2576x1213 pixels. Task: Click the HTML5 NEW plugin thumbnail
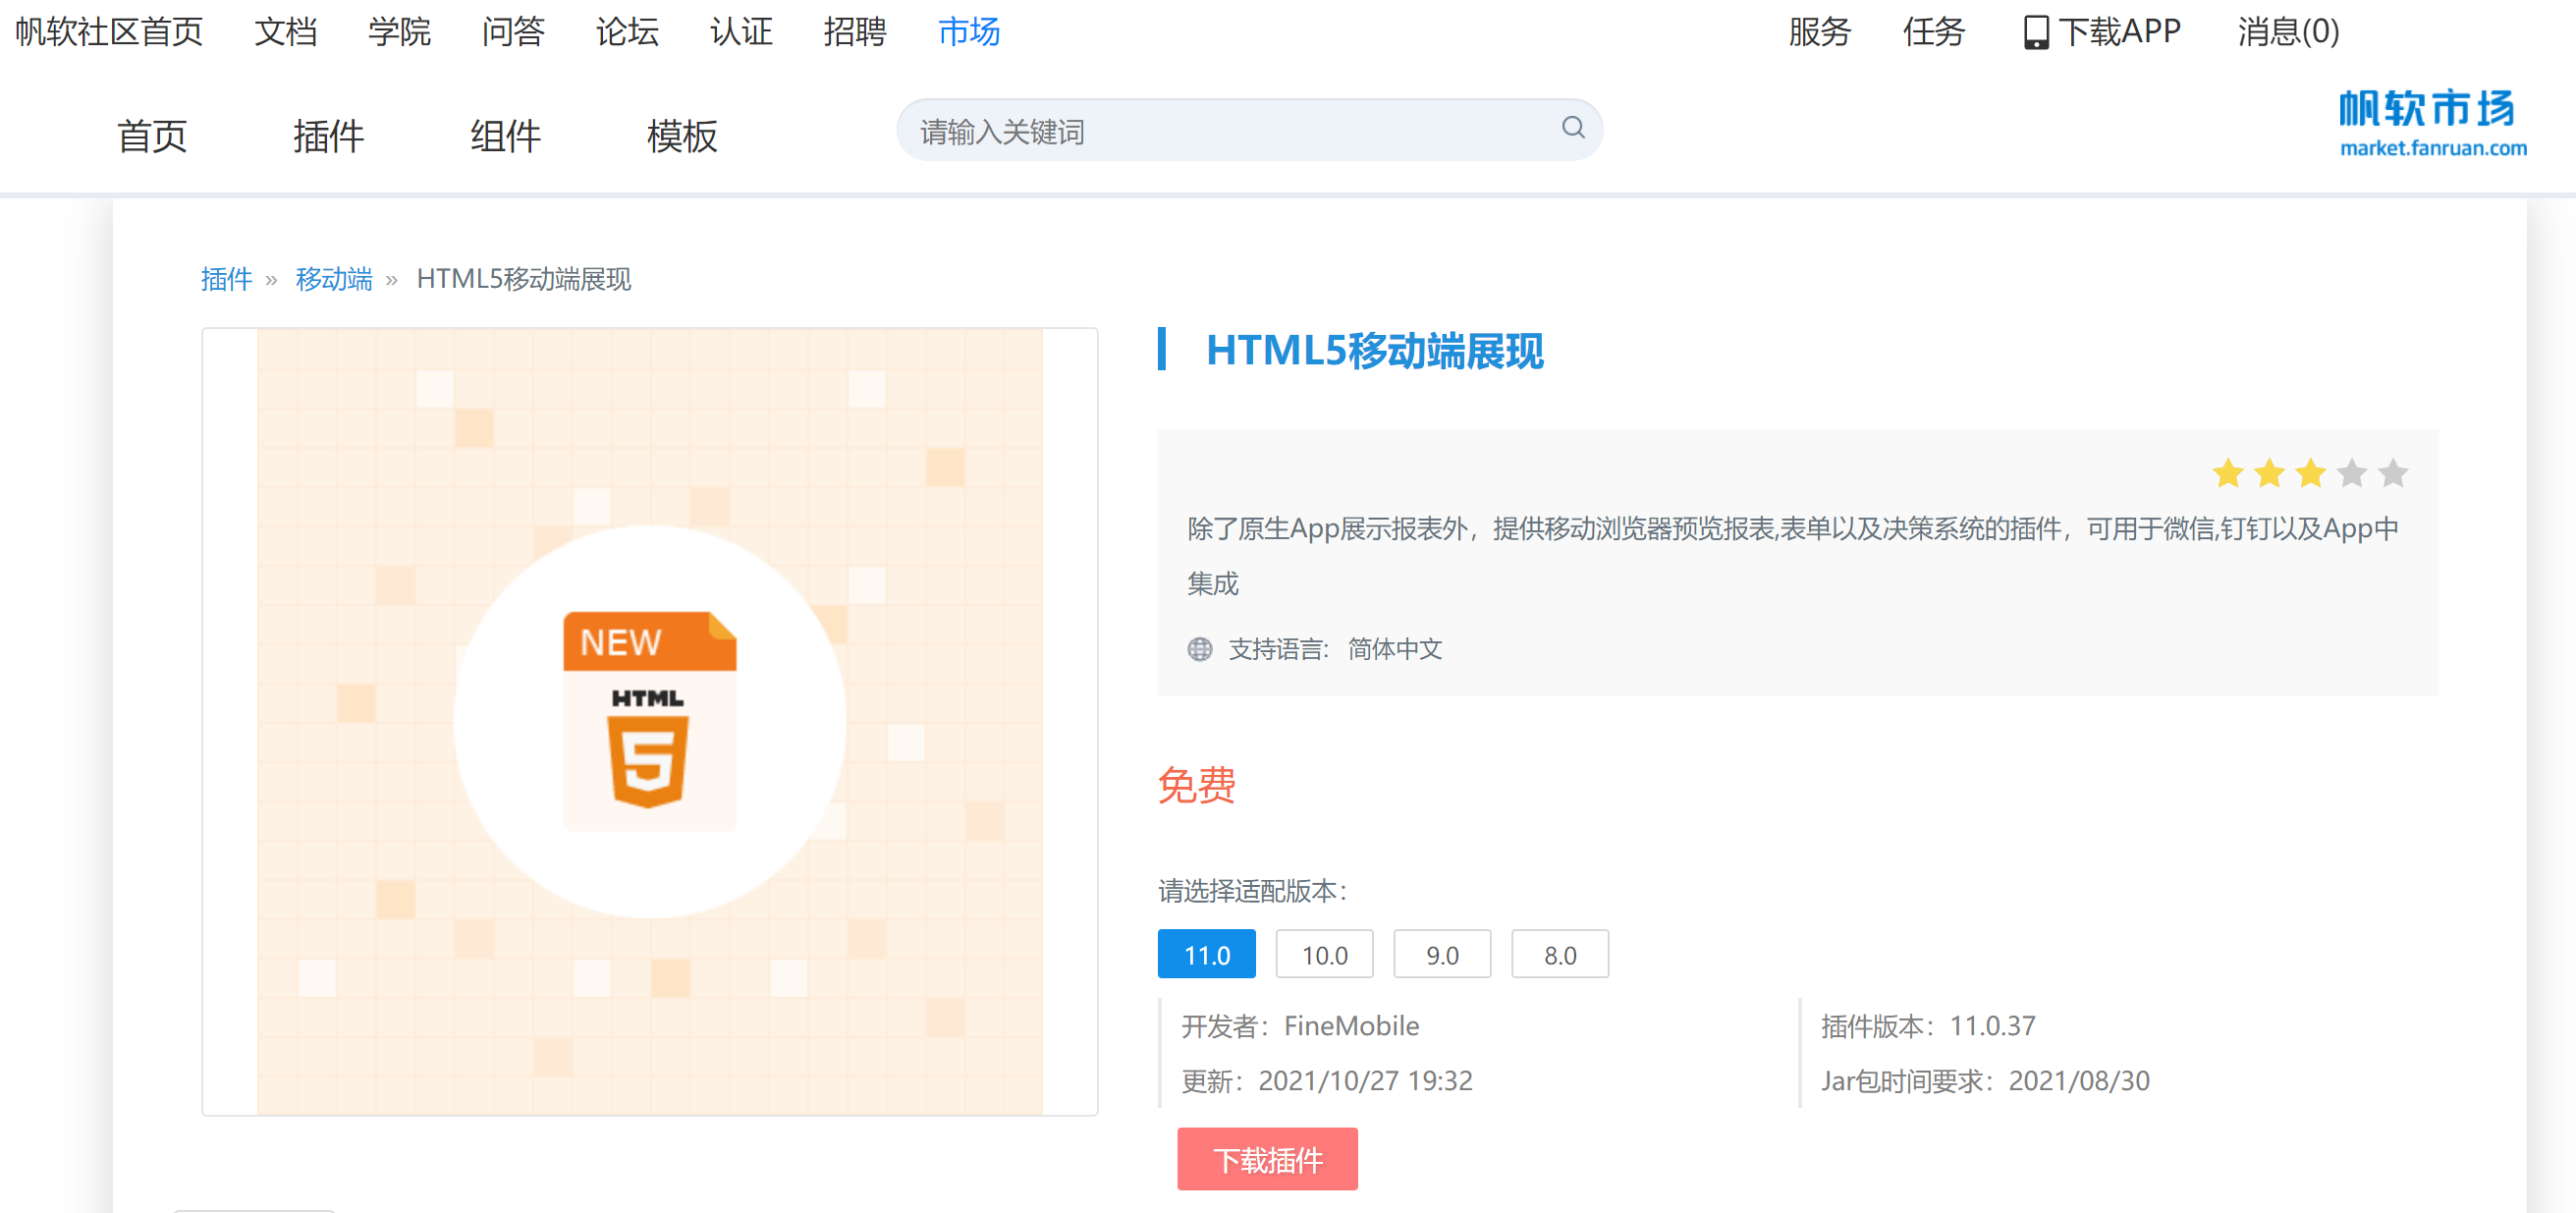650,721
